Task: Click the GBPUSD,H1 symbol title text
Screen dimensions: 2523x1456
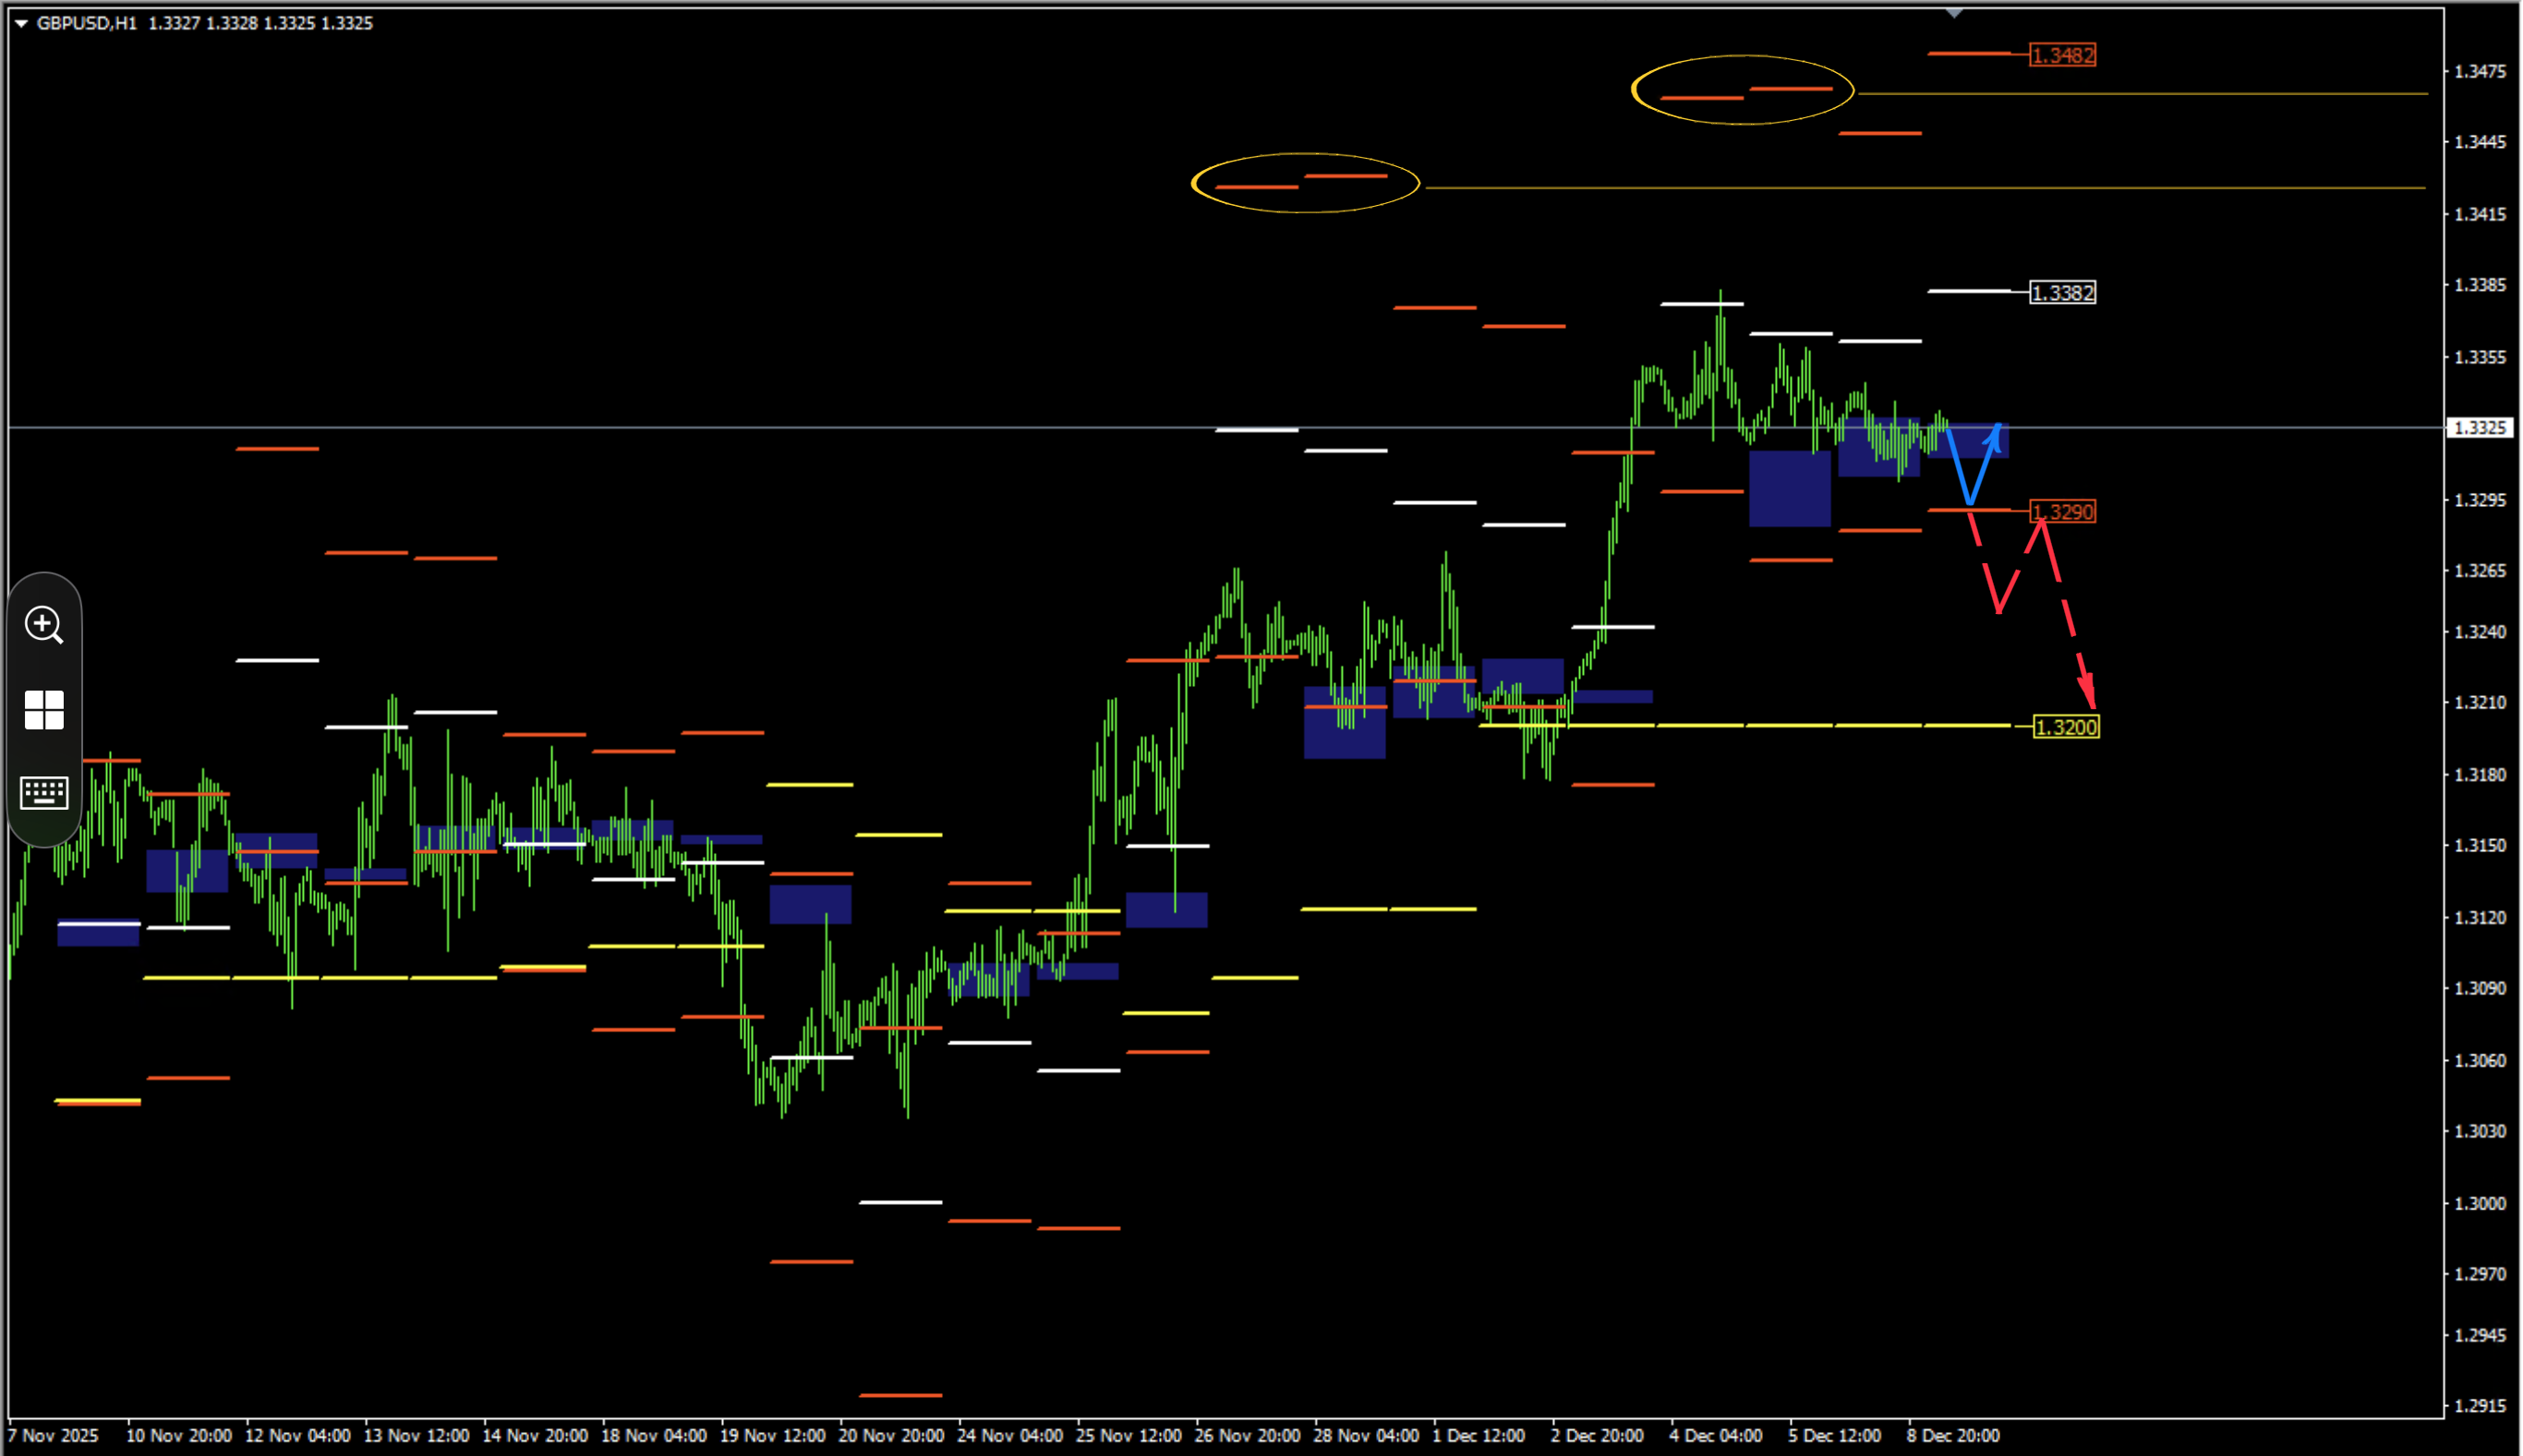Action: pyautogui.click(x=87, y=23)
